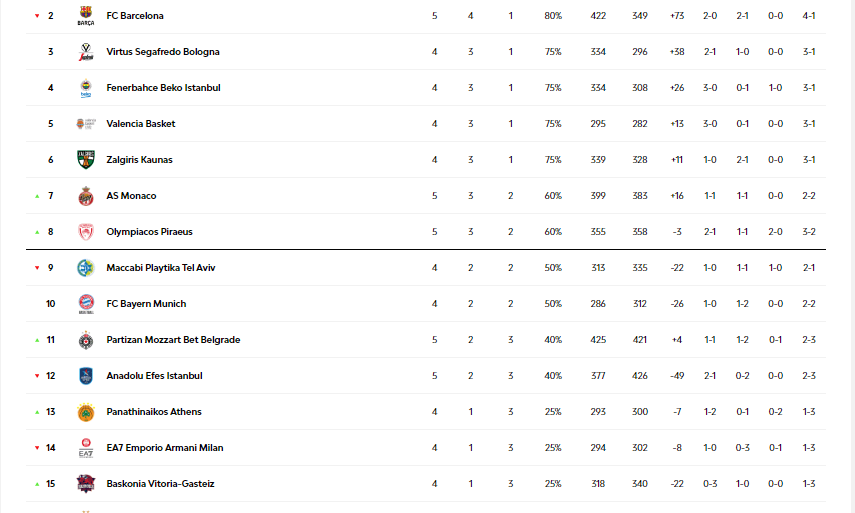
Task: Click Maccabi Playtika Tel Aviv's 50% win percentage
Action: (x=553, y=268)
